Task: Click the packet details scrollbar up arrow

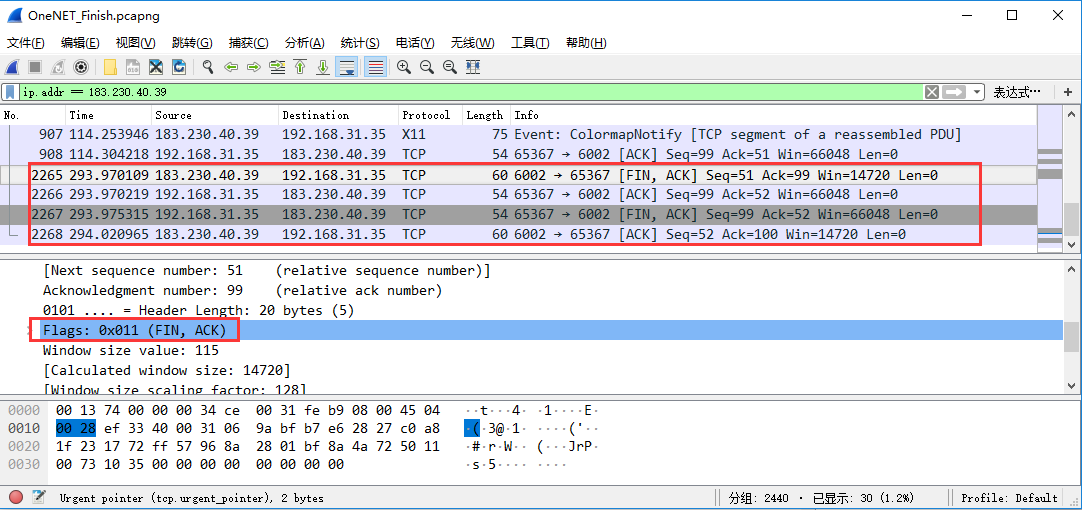Action: coord(1071,269)
